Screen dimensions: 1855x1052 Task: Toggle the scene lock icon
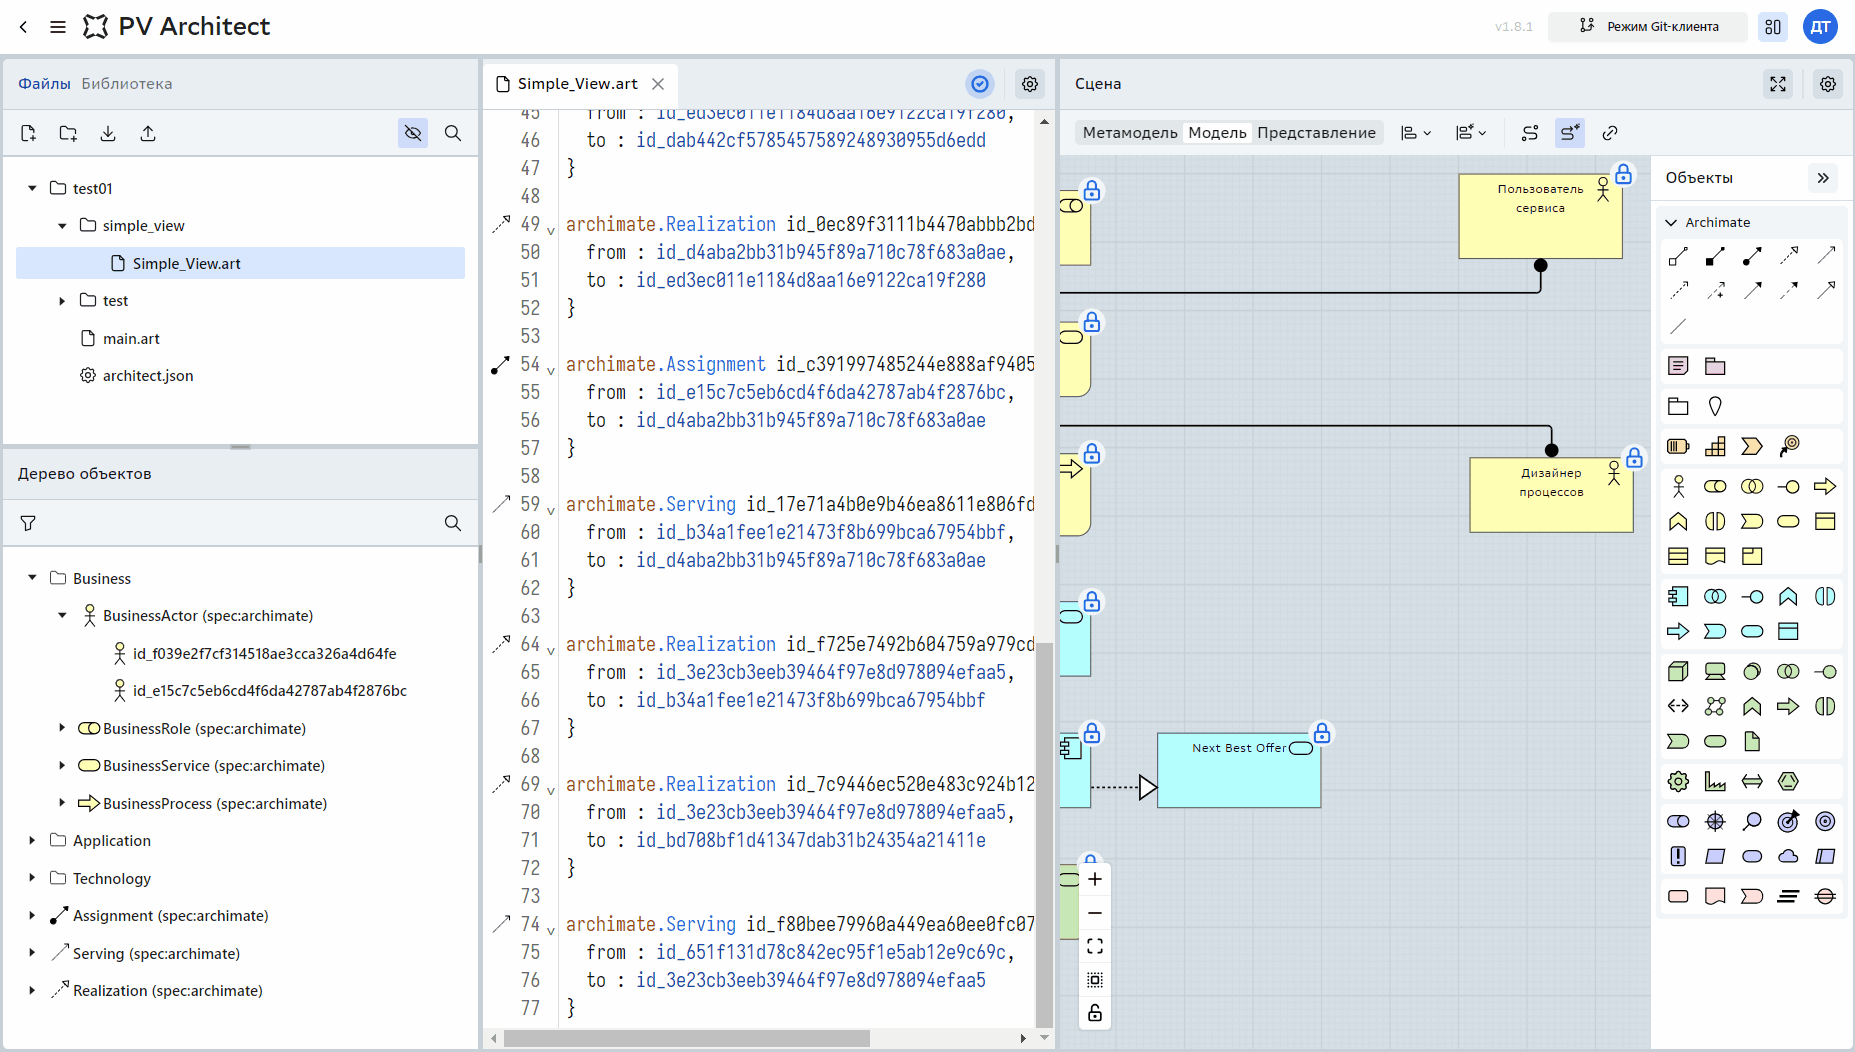1095,1013
